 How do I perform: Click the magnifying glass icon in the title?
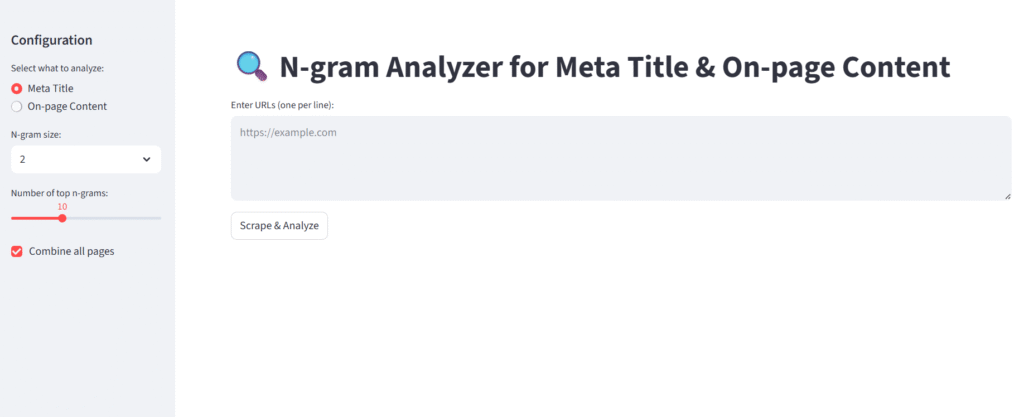tap(251, 66)
